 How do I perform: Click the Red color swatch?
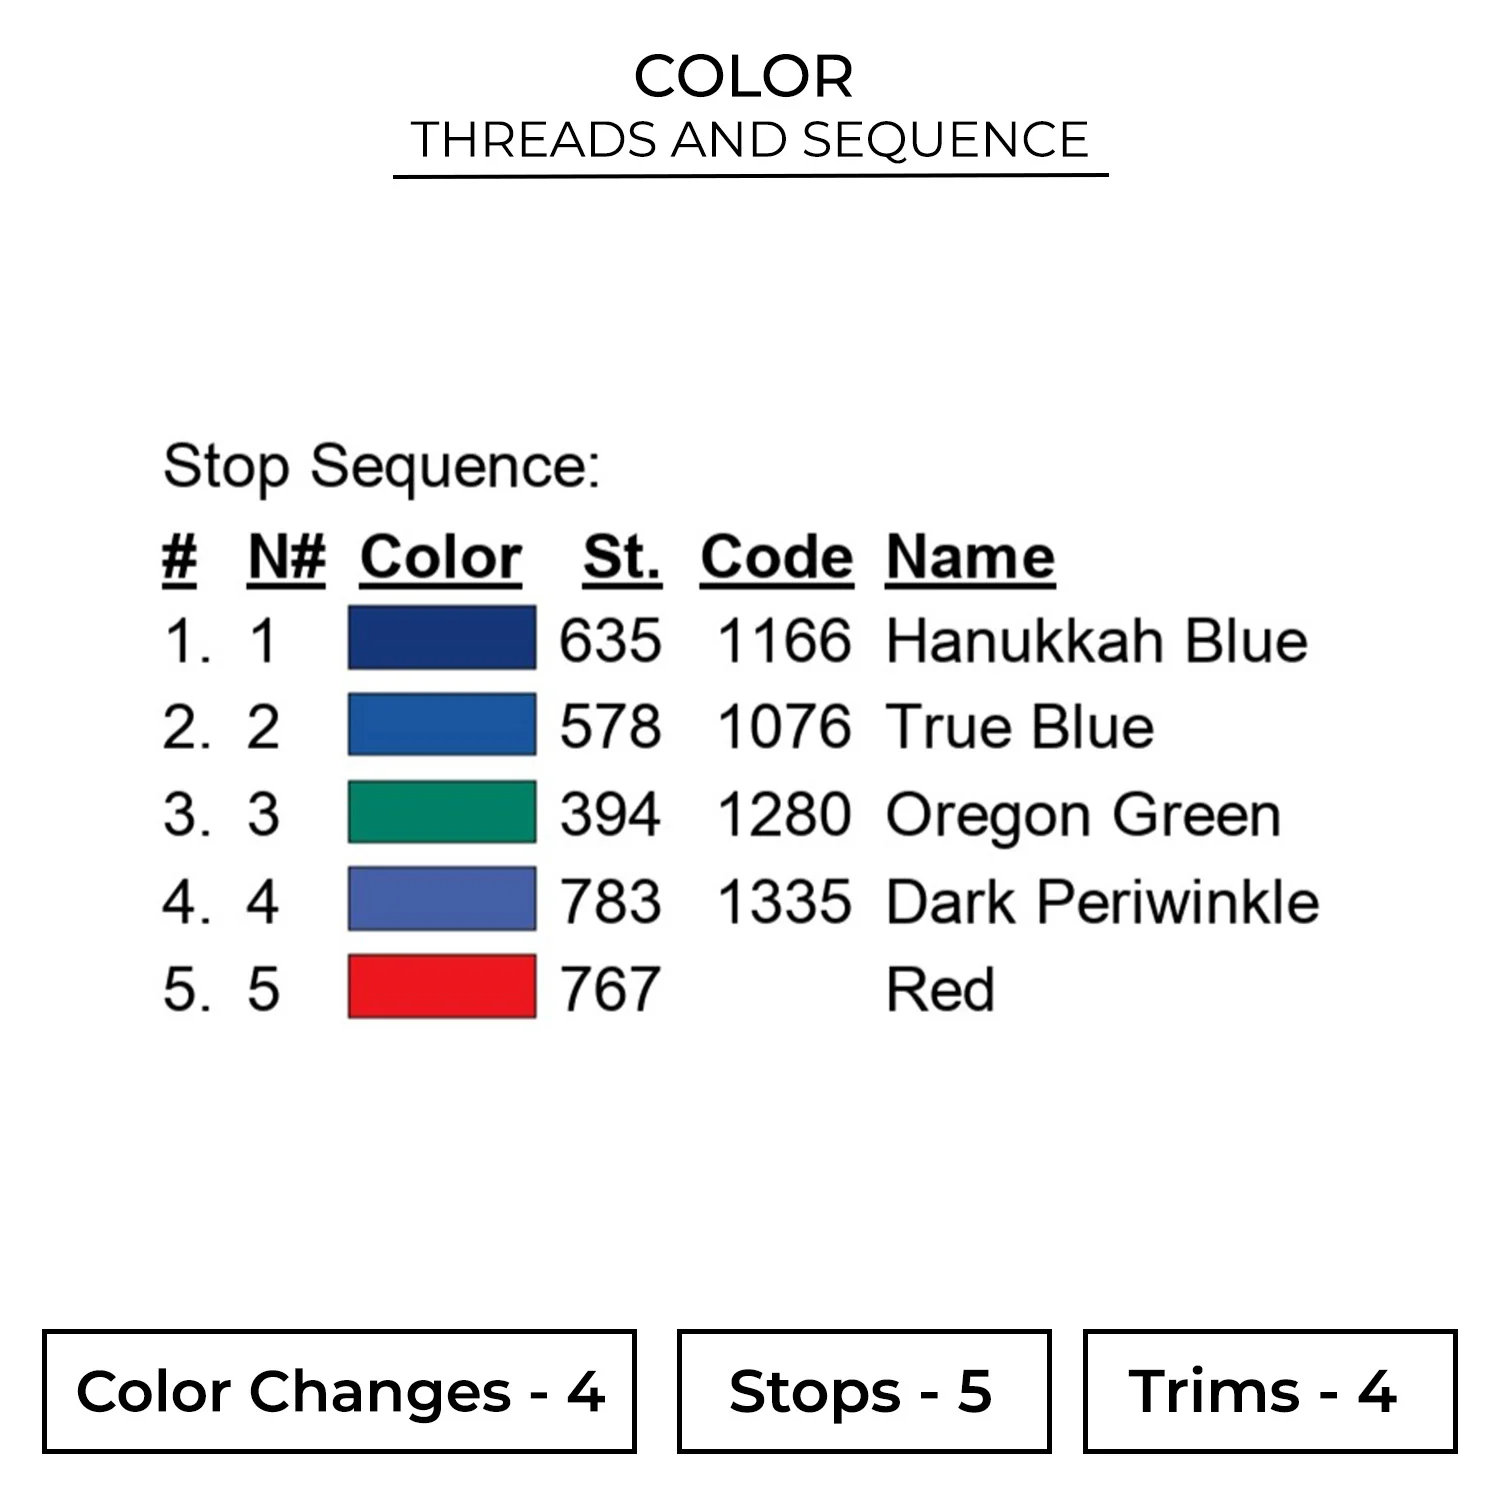(x=441, y=987)
